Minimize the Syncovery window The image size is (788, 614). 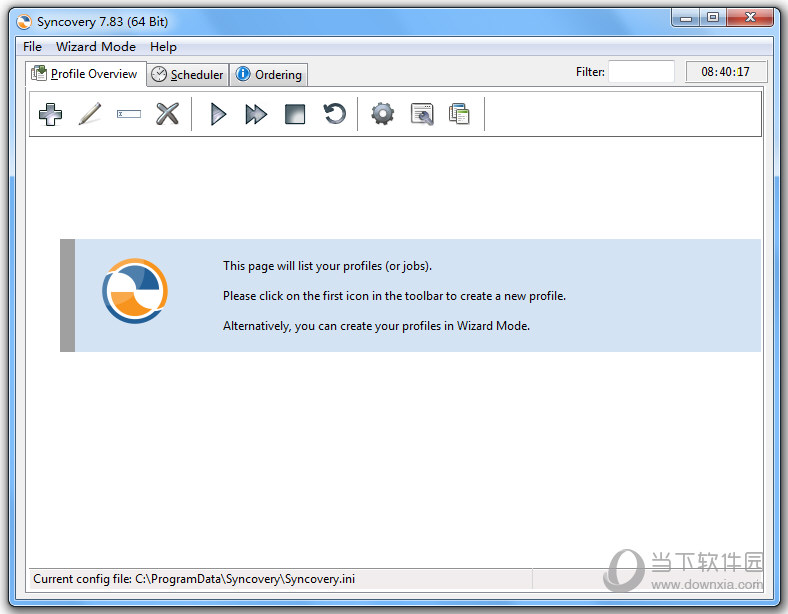pos(685,18)
